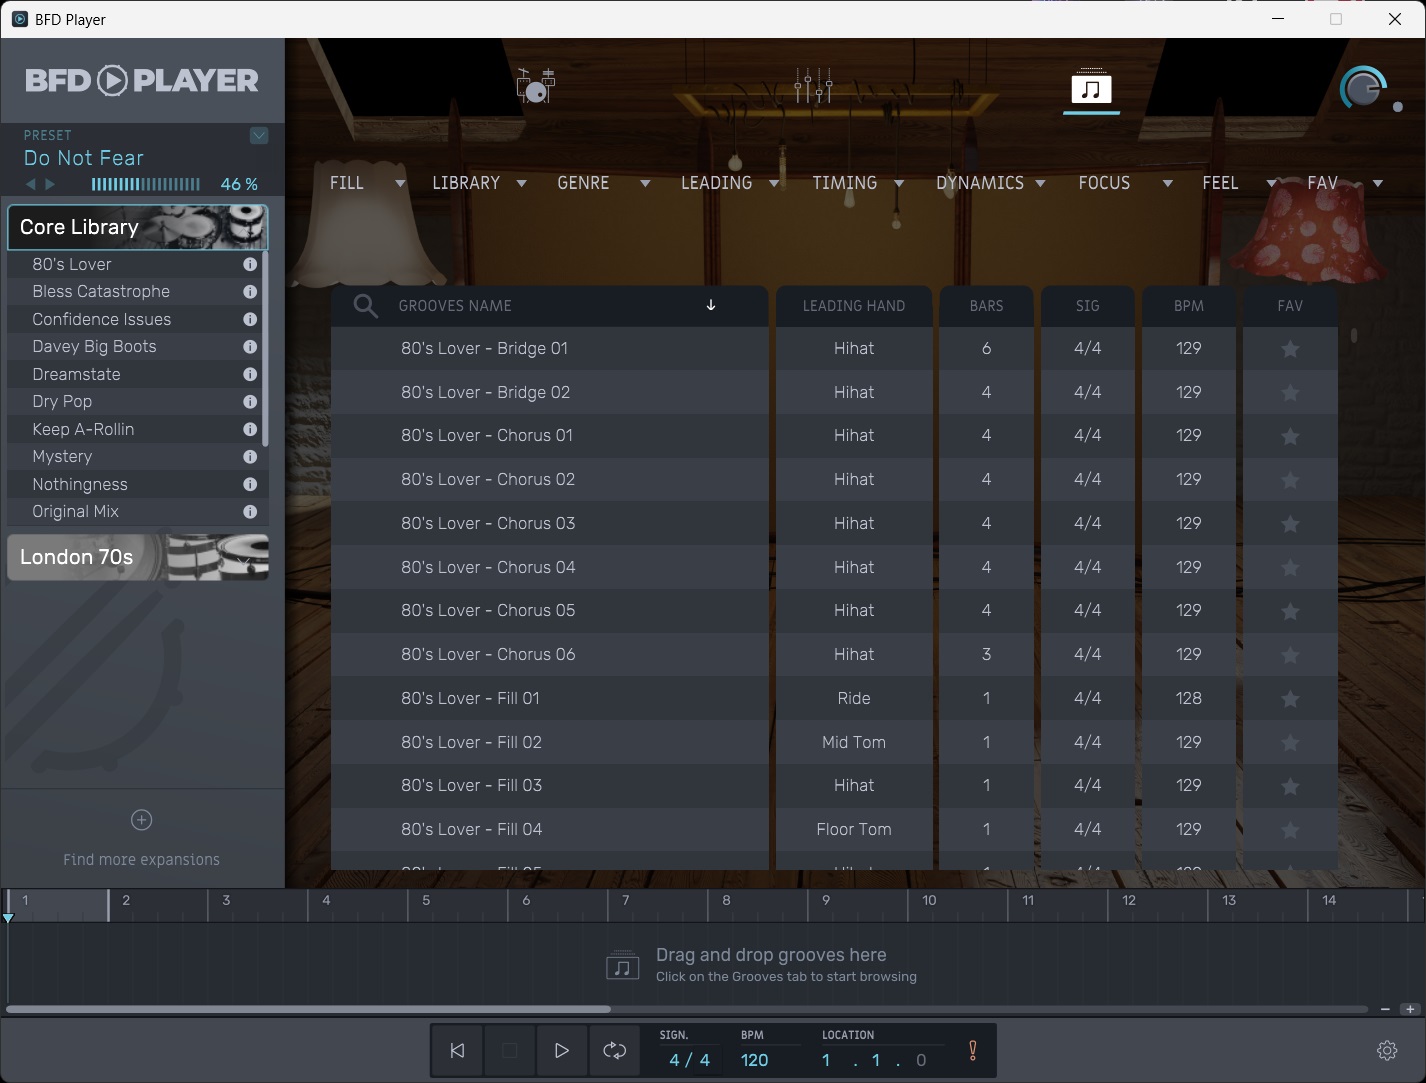The width and height of the screenshot is (1426, 1083).
Task: Toggle the checkbox beside the PRESET header
Action: tap(259, 135)
